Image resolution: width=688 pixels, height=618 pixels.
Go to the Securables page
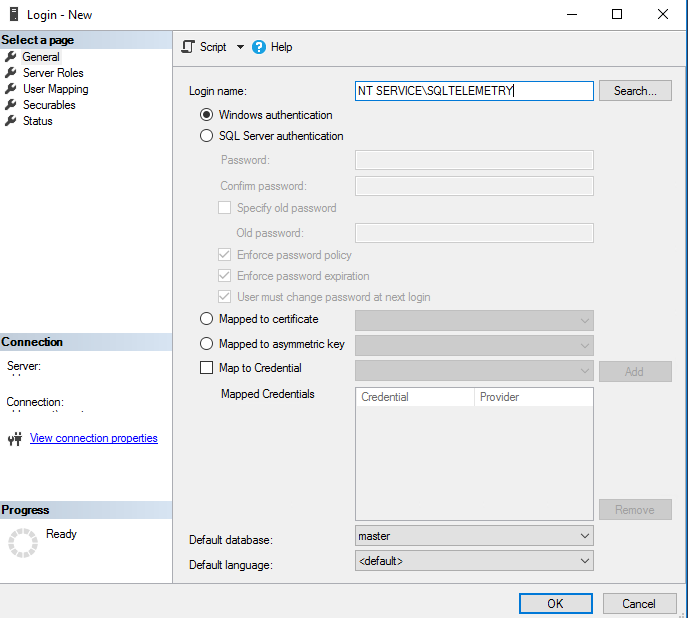point(49,105)
